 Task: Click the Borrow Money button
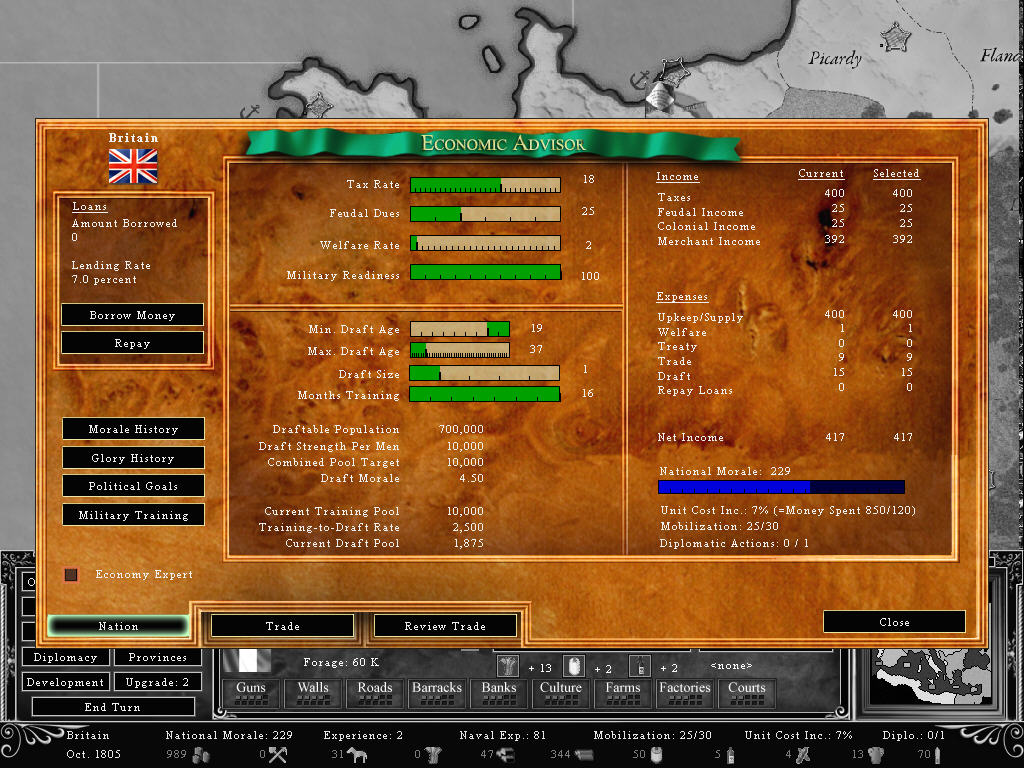[x=133, y=315]
